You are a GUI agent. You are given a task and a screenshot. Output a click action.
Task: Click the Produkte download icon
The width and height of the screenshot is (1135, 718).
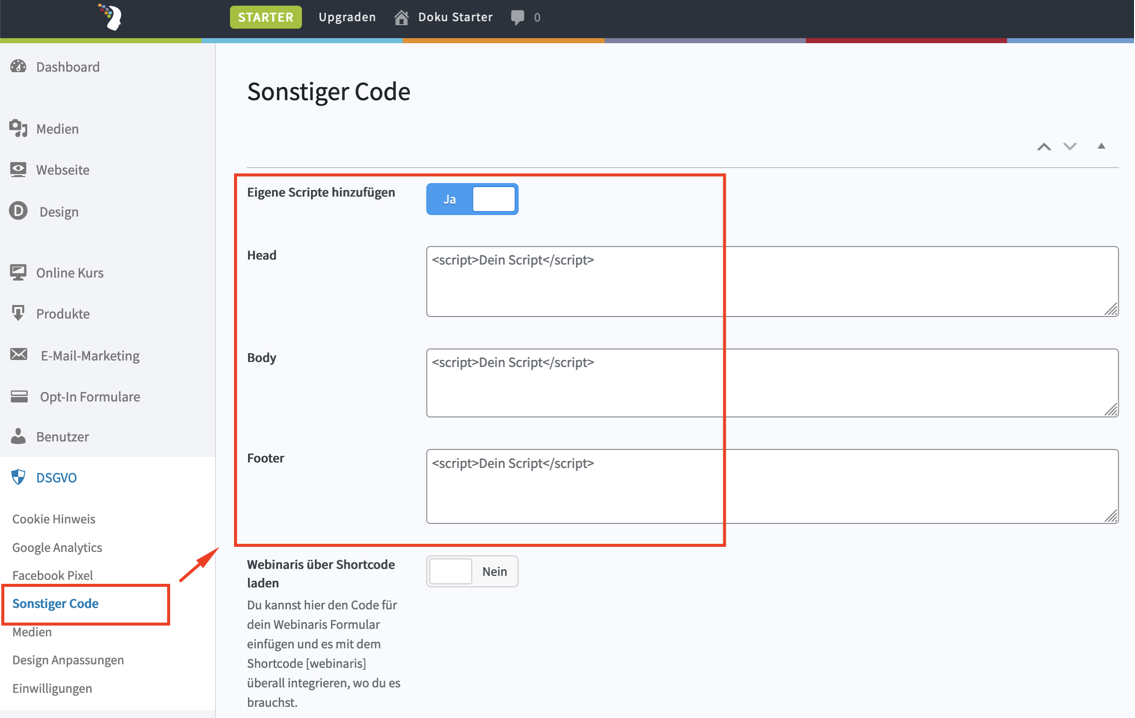pos(18,313)
